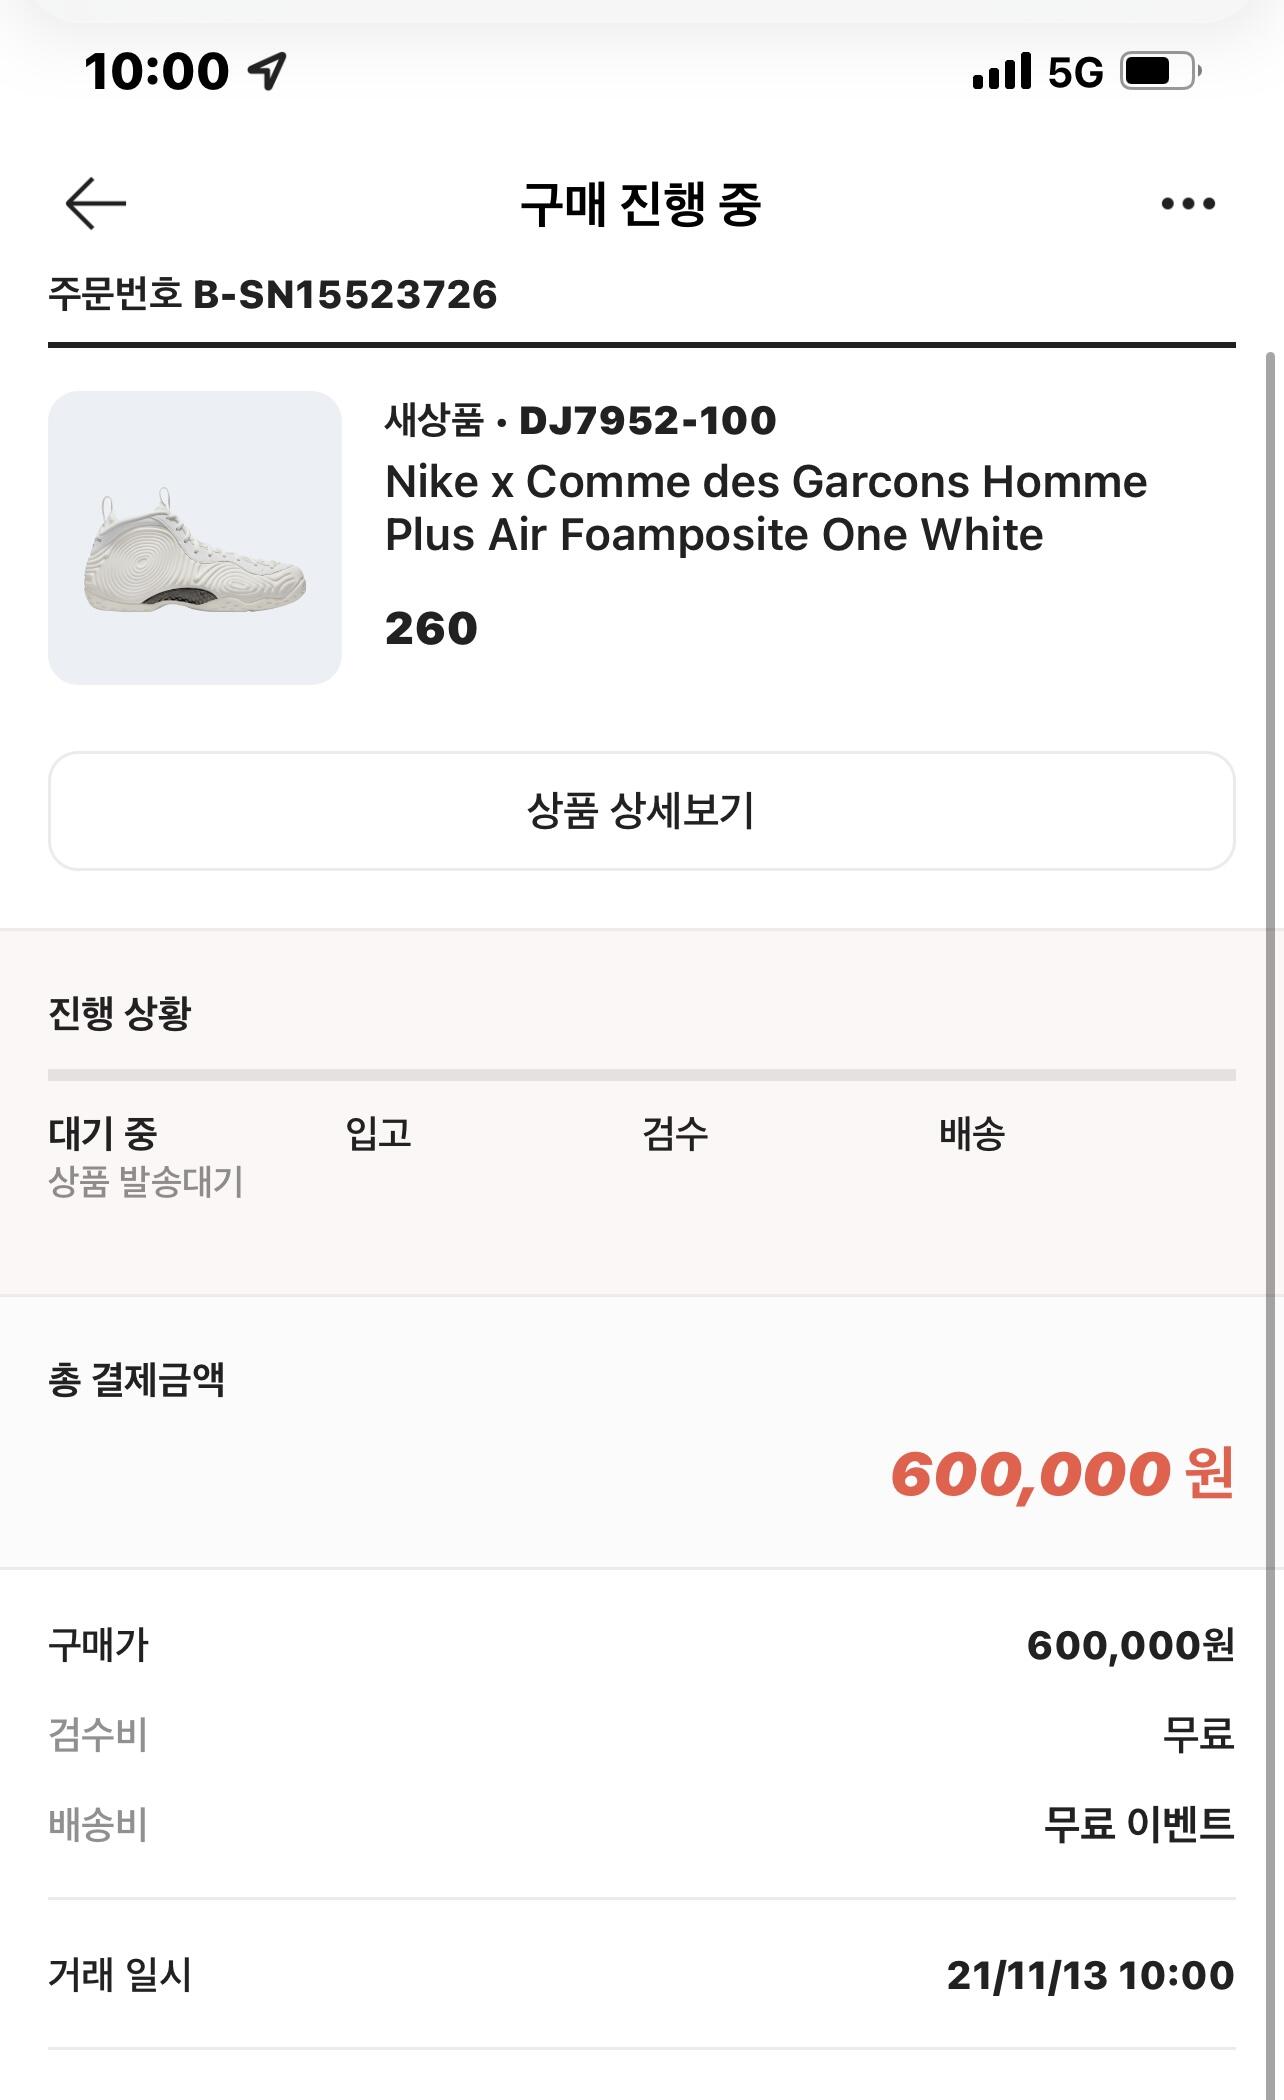Tap the 600,000 원 total payment amount
The height and width of the screenshot is (2100, 1284).
(1062, 1474)
